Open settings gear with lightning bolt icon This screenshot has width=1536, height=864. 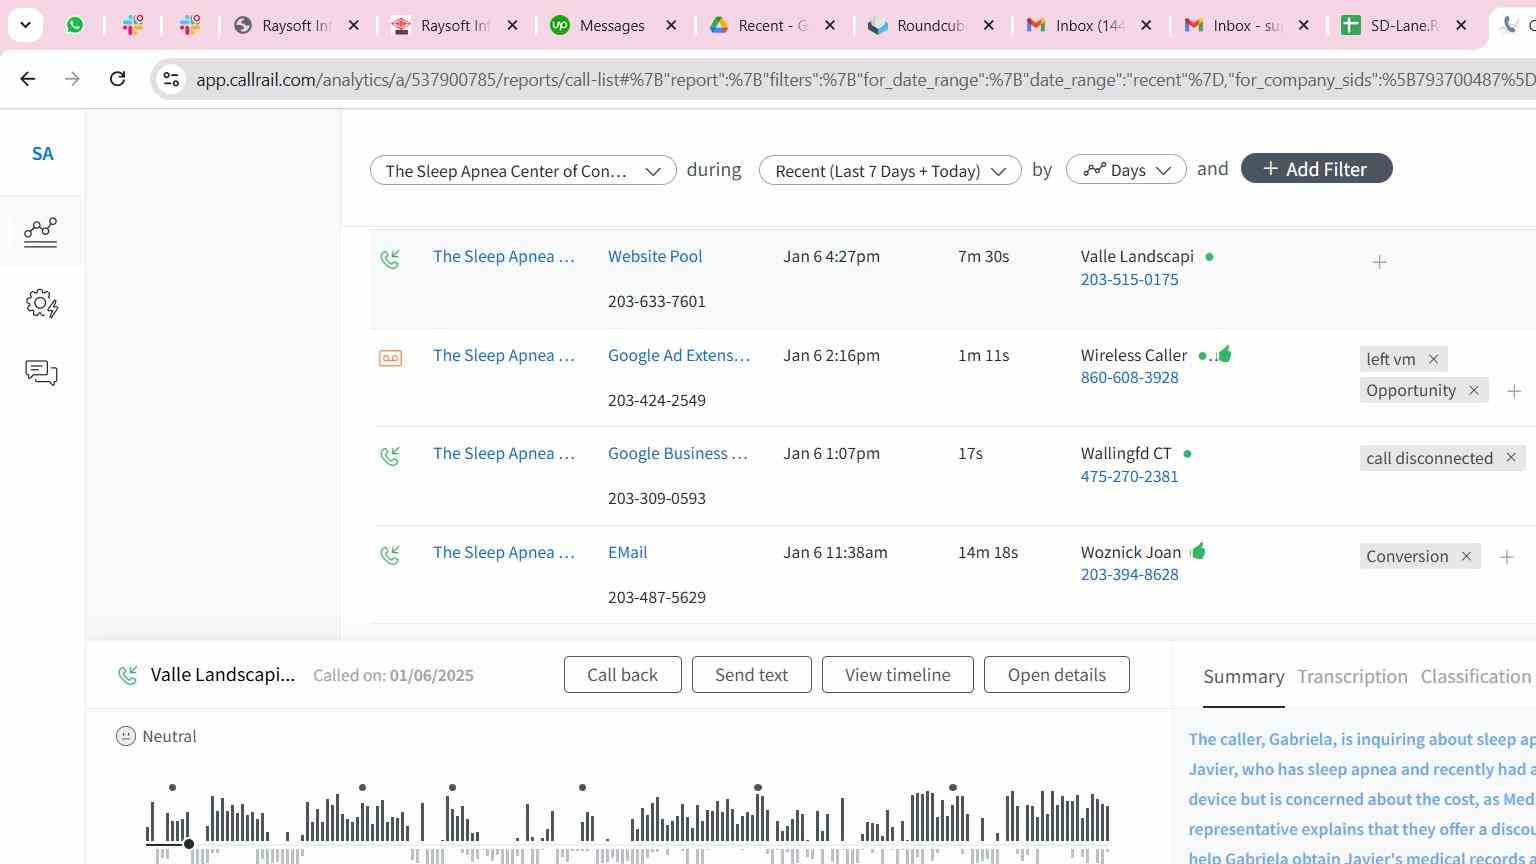point(41,303)
